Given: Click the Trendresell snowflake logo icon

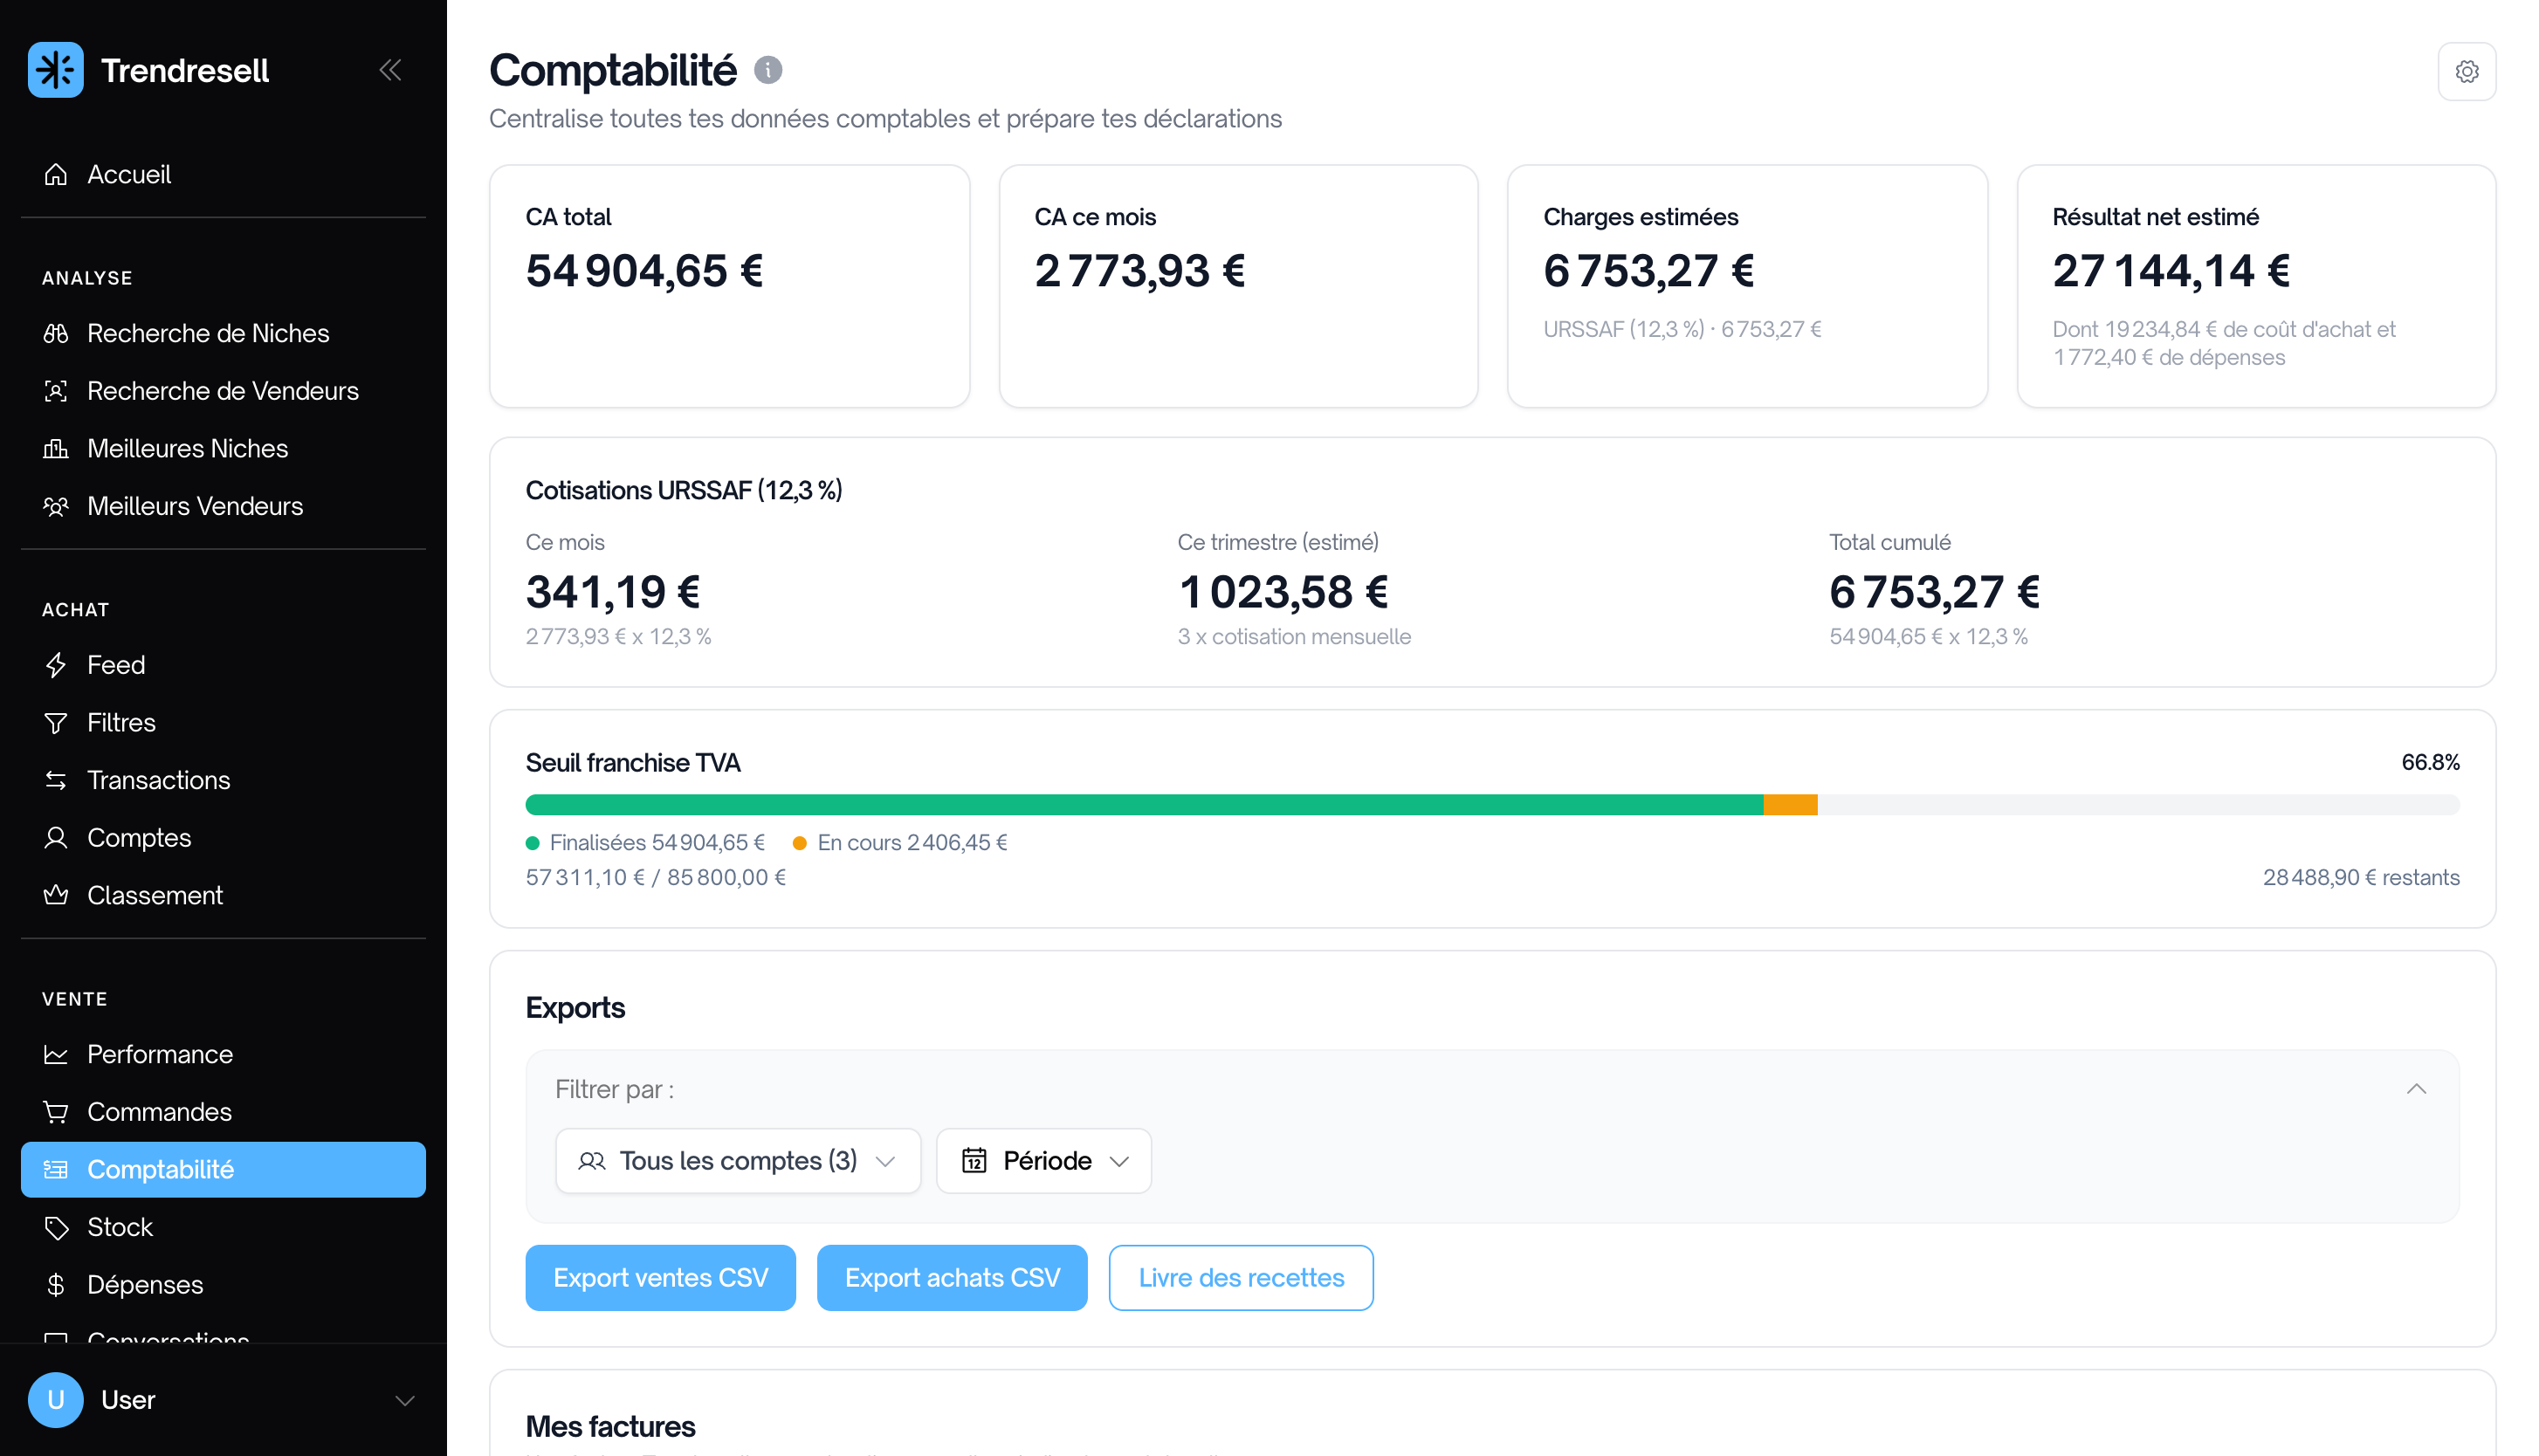Looking at the screenshot, I should 55,70.
